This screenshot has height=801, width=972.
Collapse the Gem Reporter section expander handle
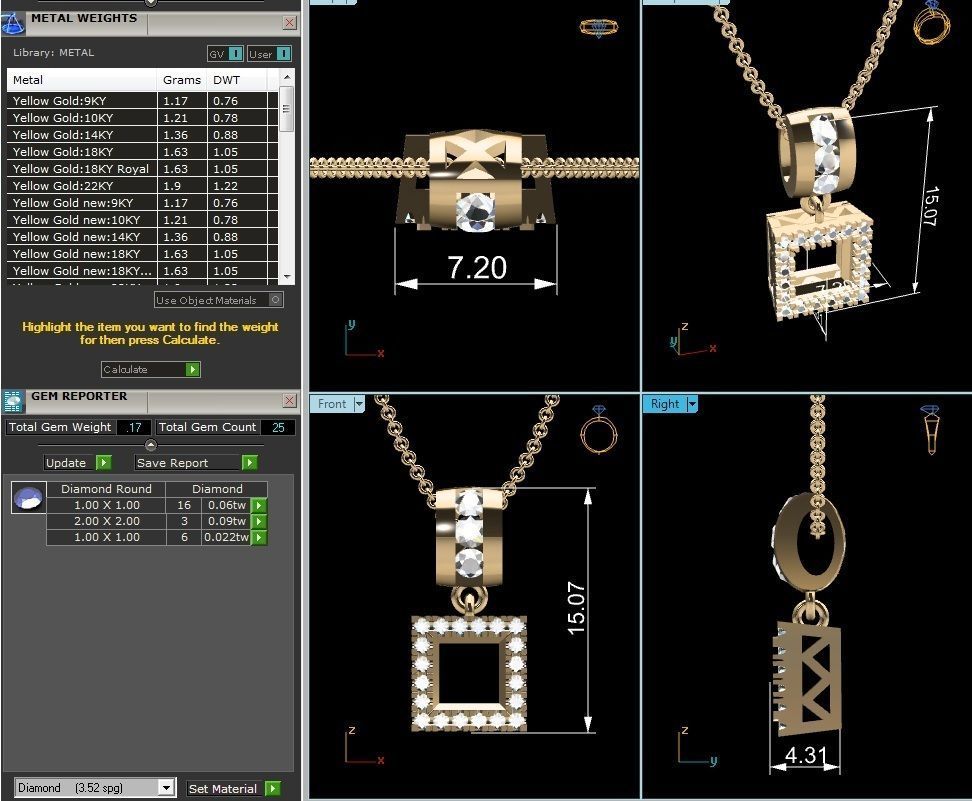pyautogui.click(x=151, y=445)
